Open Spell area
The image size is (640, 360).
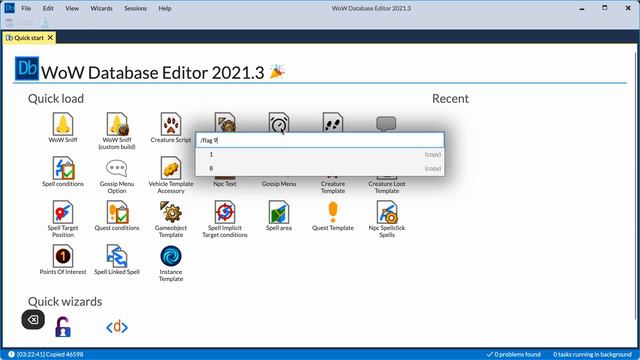pyautogui.click(x=279, y=216)
